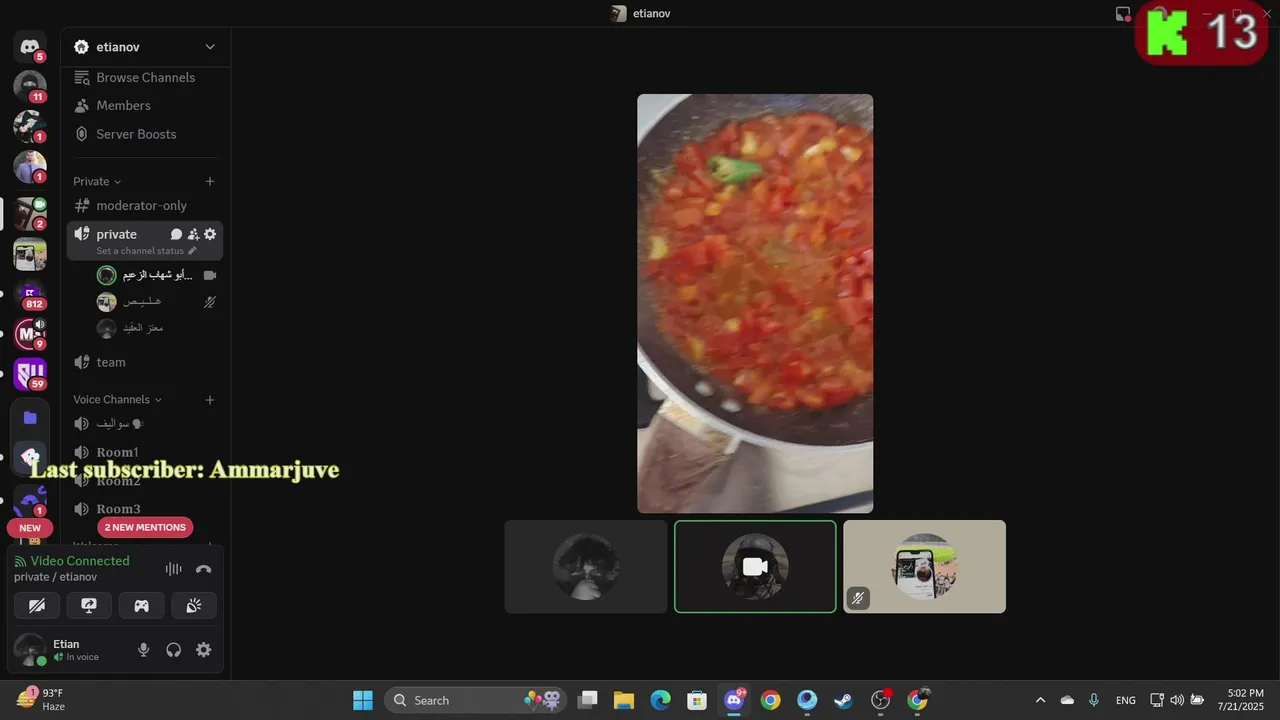Select left dark avatar participant tile
Image resolution: width=1280 pixels, height=720 pixels.
pos(586,566)
